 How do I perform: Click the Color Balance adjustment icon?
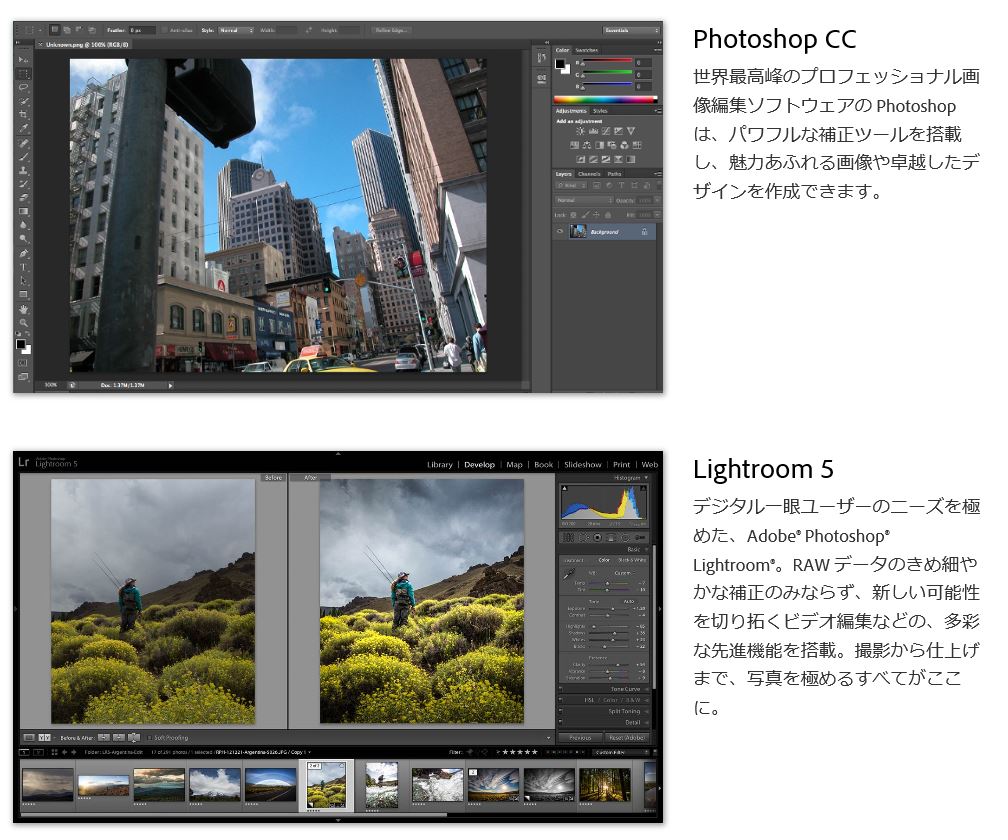coord(586,145)
